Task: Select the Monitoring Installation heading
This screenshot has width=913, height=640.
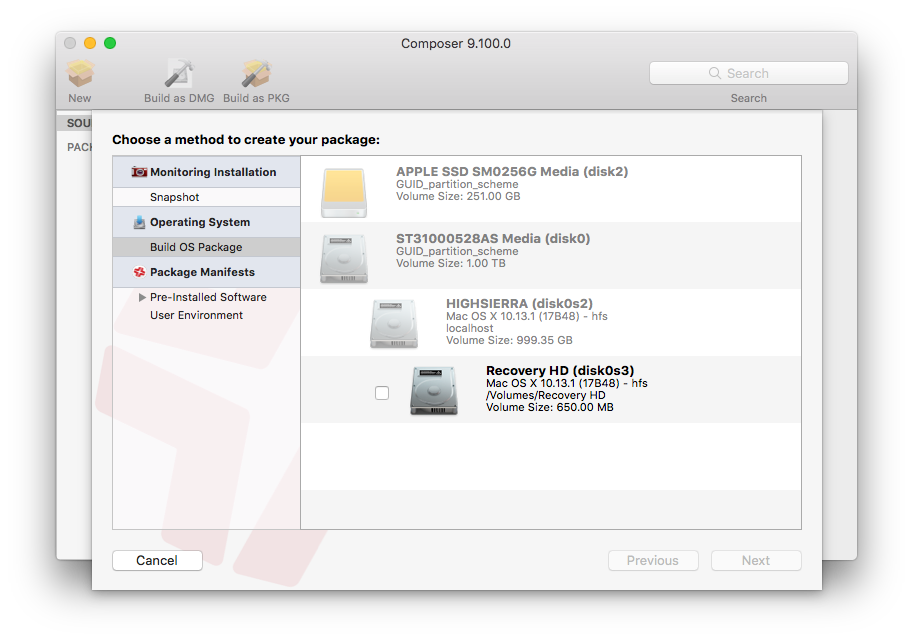Action: (x=207, y=172)
